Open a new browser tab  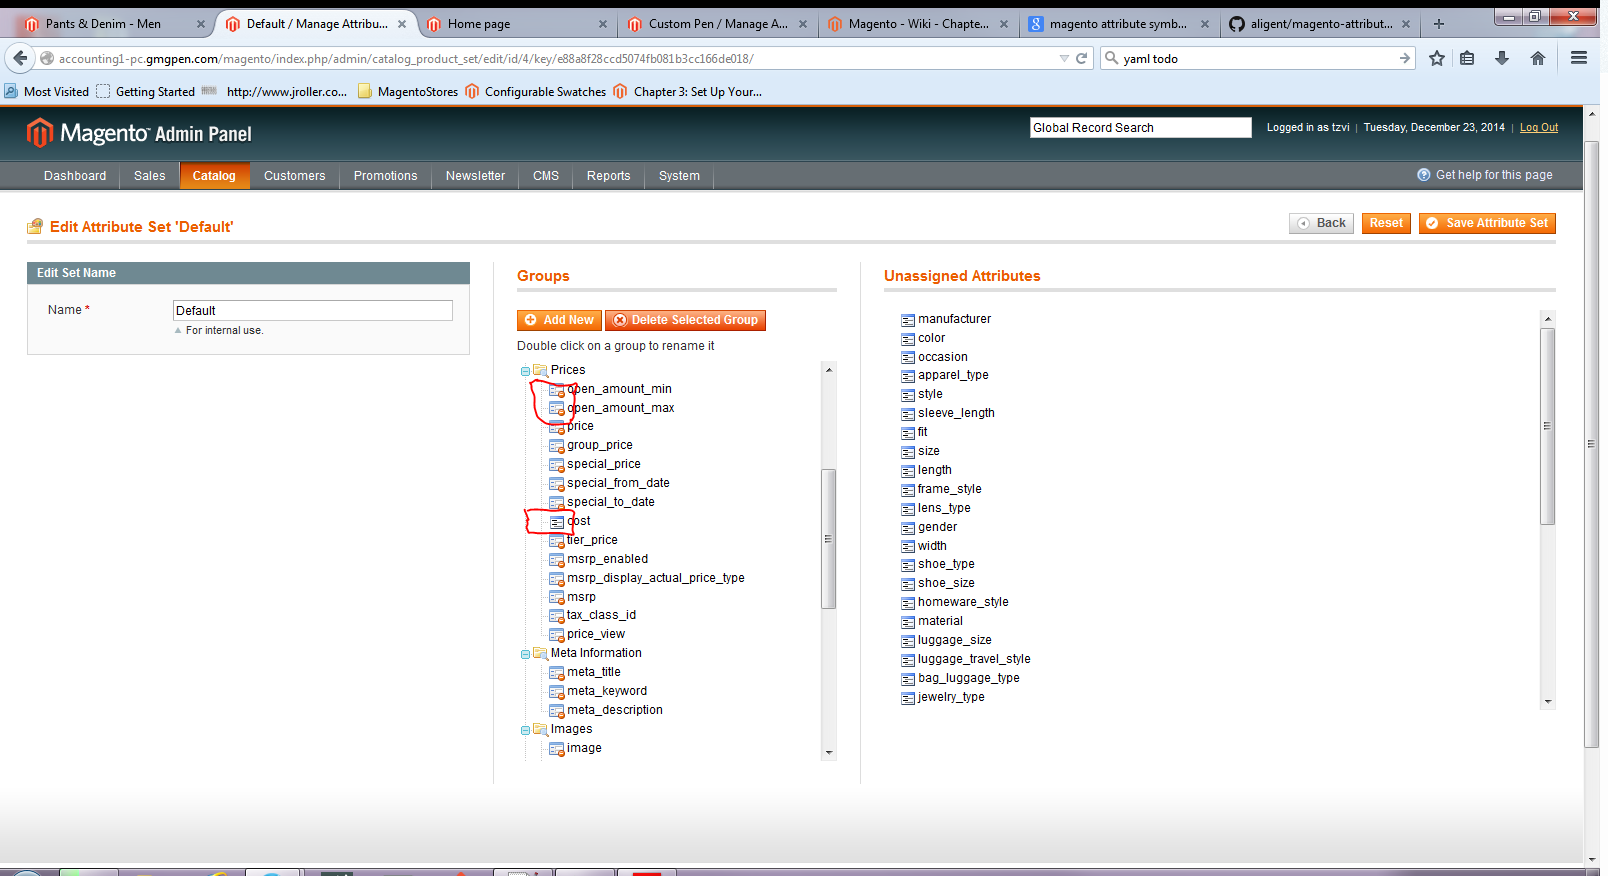[1439, 24]
